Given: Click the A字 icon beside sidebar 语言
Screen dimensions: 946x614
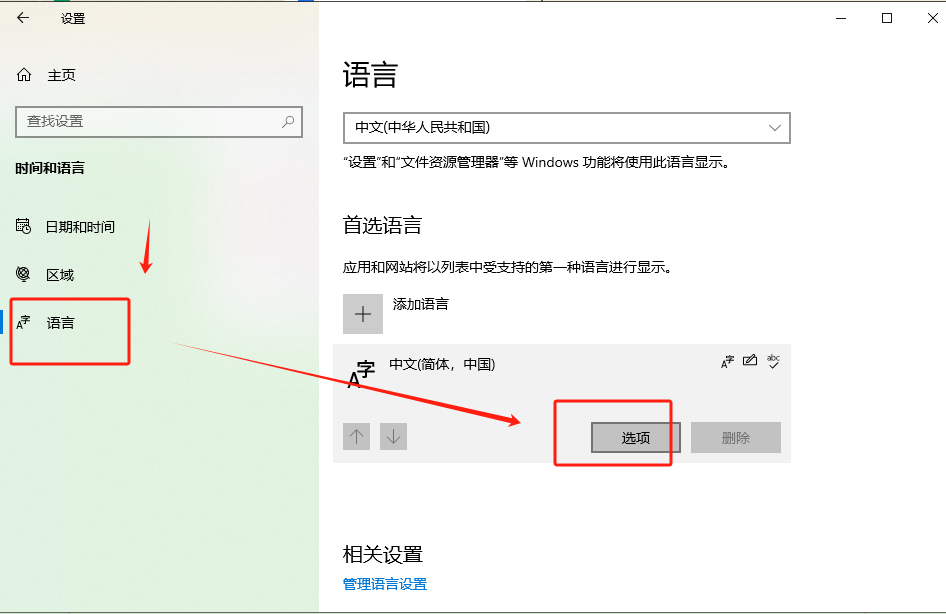Looking at the screenshot, I should [23, 323].
